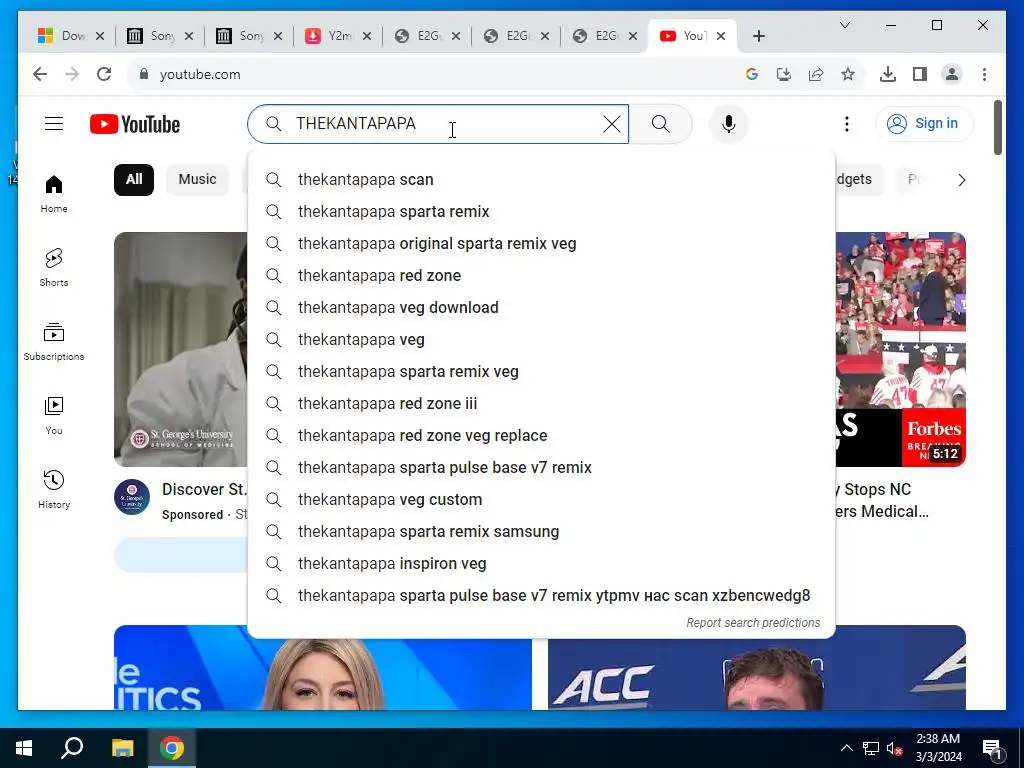This screenshot has width=1024, height=768.
Task: Bookmark this page with the star icon
Action: [848, 74]
